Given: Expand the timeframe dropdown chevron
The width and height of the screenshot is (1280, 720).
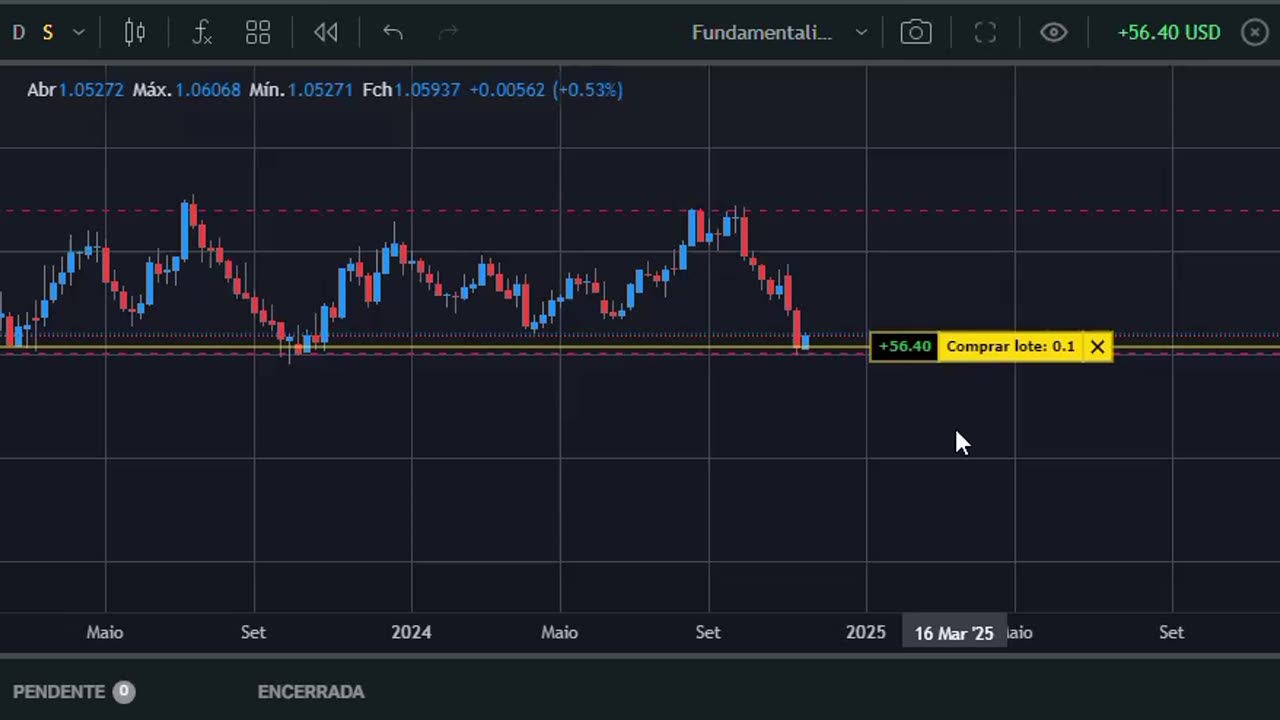Looking at the screenshot, I should (78, 33).
